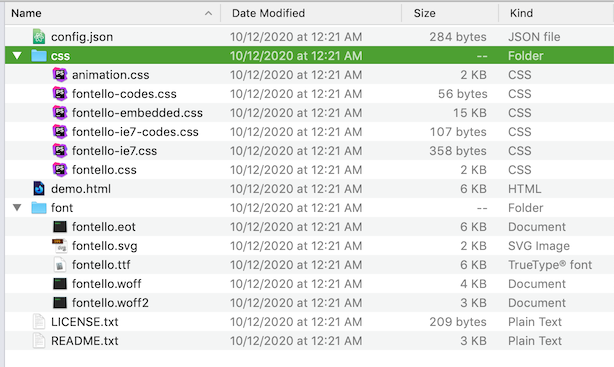Click the 4 KB size value
The image size is (614, 367).
473,284
